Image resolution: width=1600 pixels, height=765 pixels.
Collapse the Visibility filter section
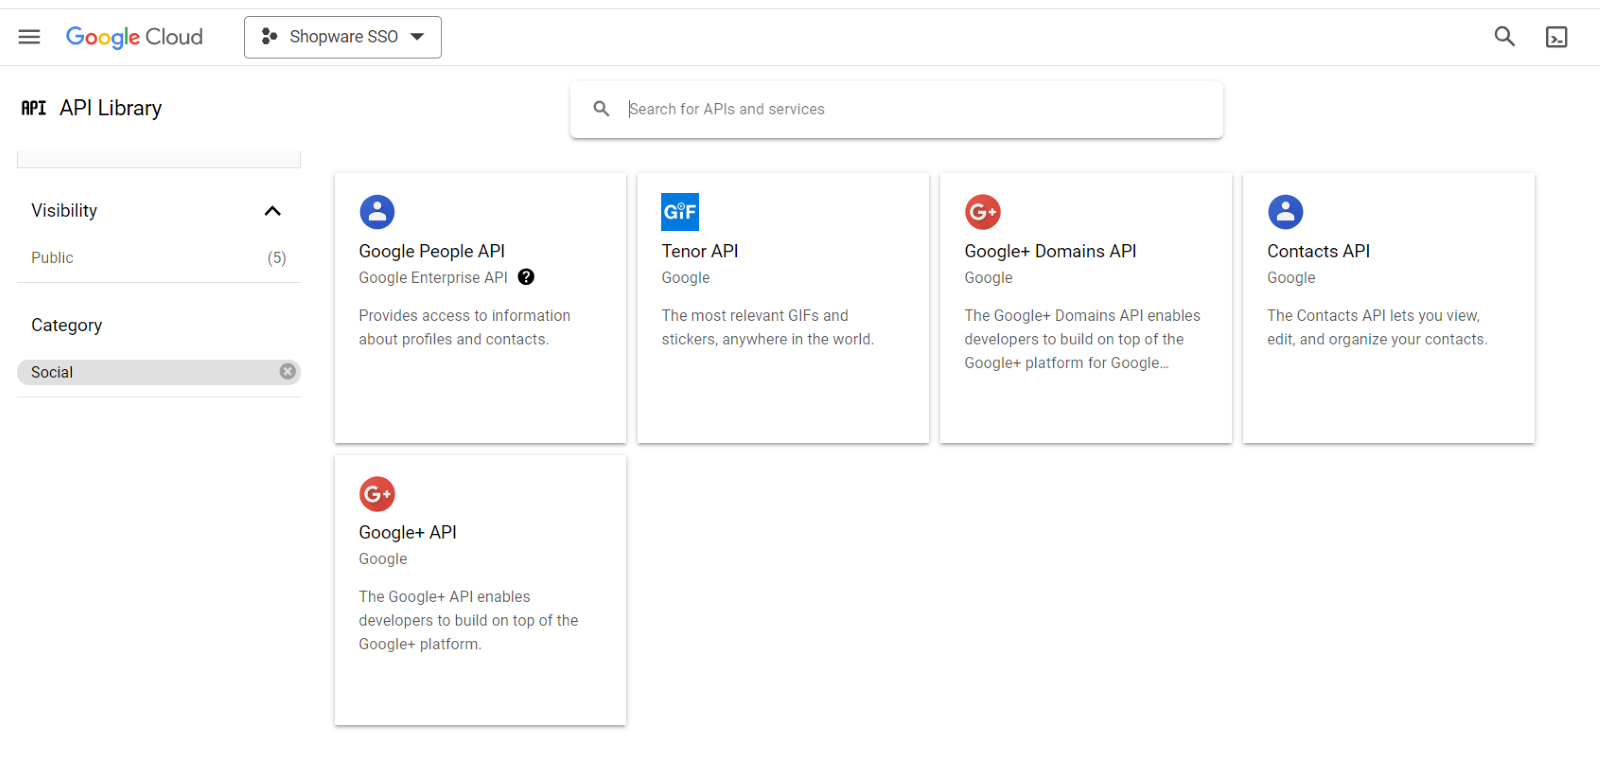pyautogui.click(x=272, y=211)
